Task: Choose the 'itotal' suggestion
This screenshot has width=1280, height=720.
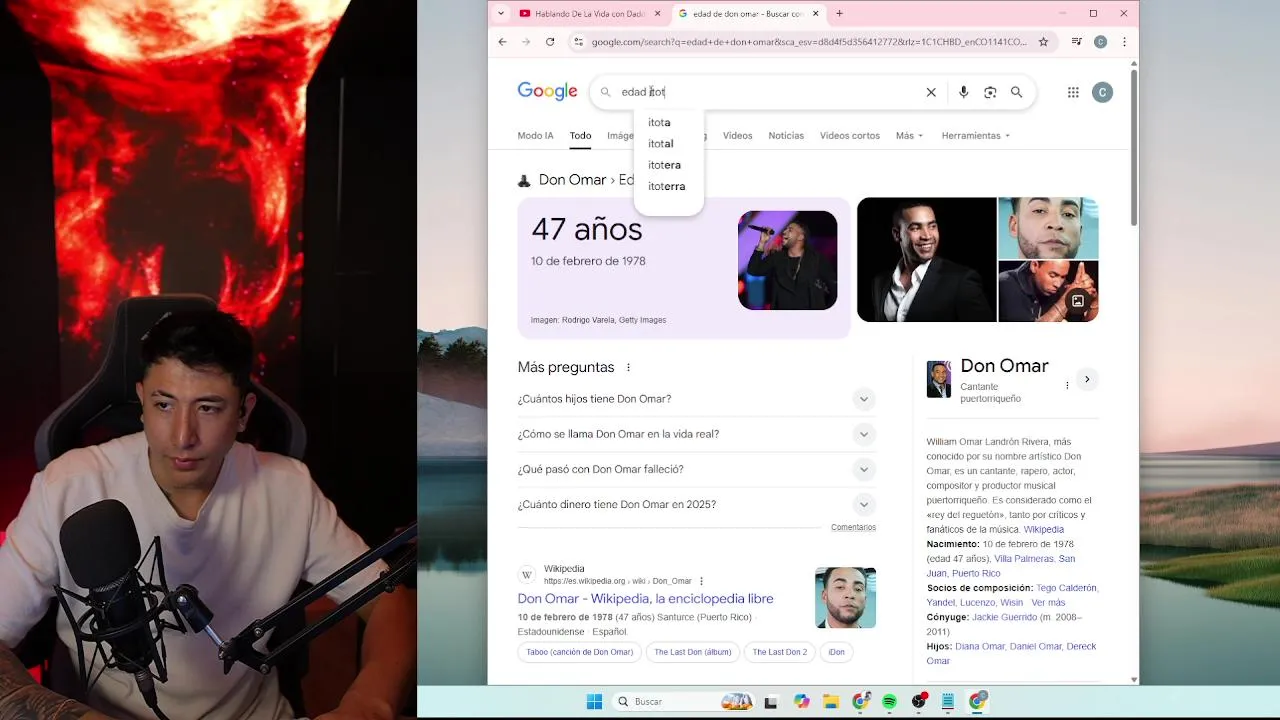Action: (x=661, y=143)
